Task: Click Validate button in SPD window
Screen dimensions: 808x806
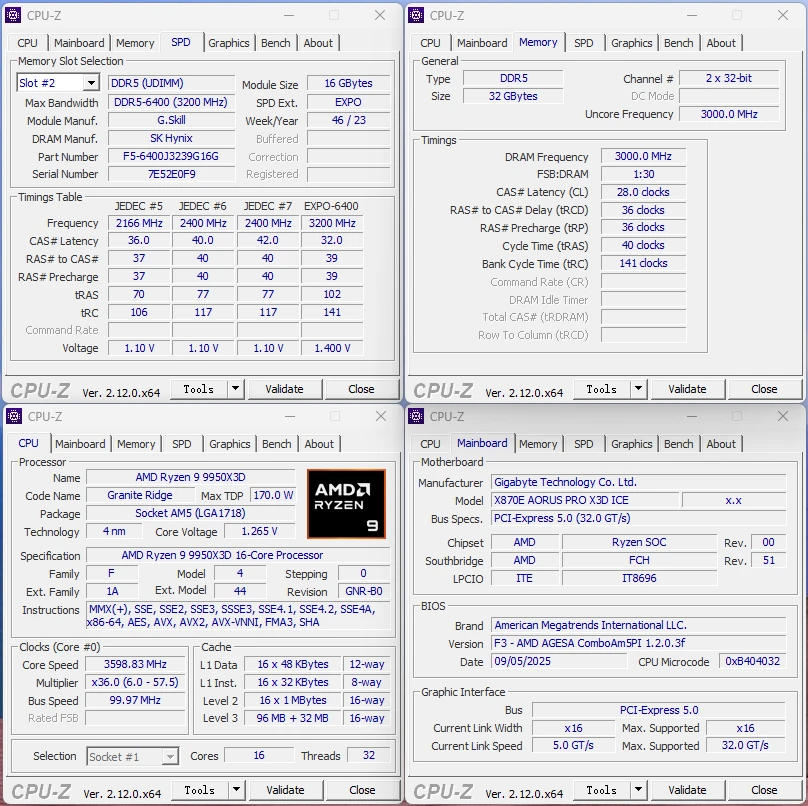Action: pos(284,389)
